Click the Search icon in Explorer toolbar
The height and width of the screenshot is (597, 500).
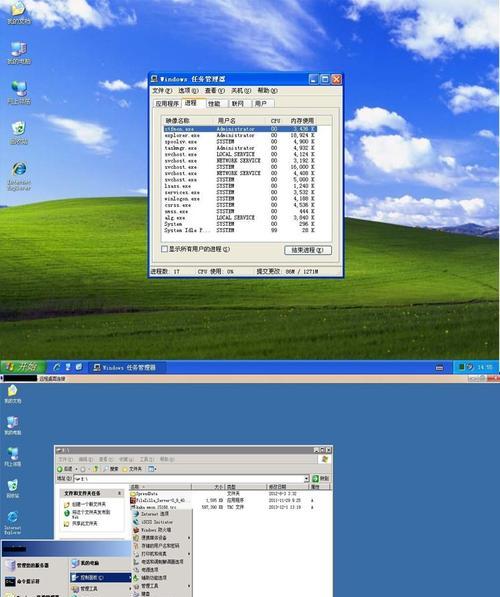110,469
